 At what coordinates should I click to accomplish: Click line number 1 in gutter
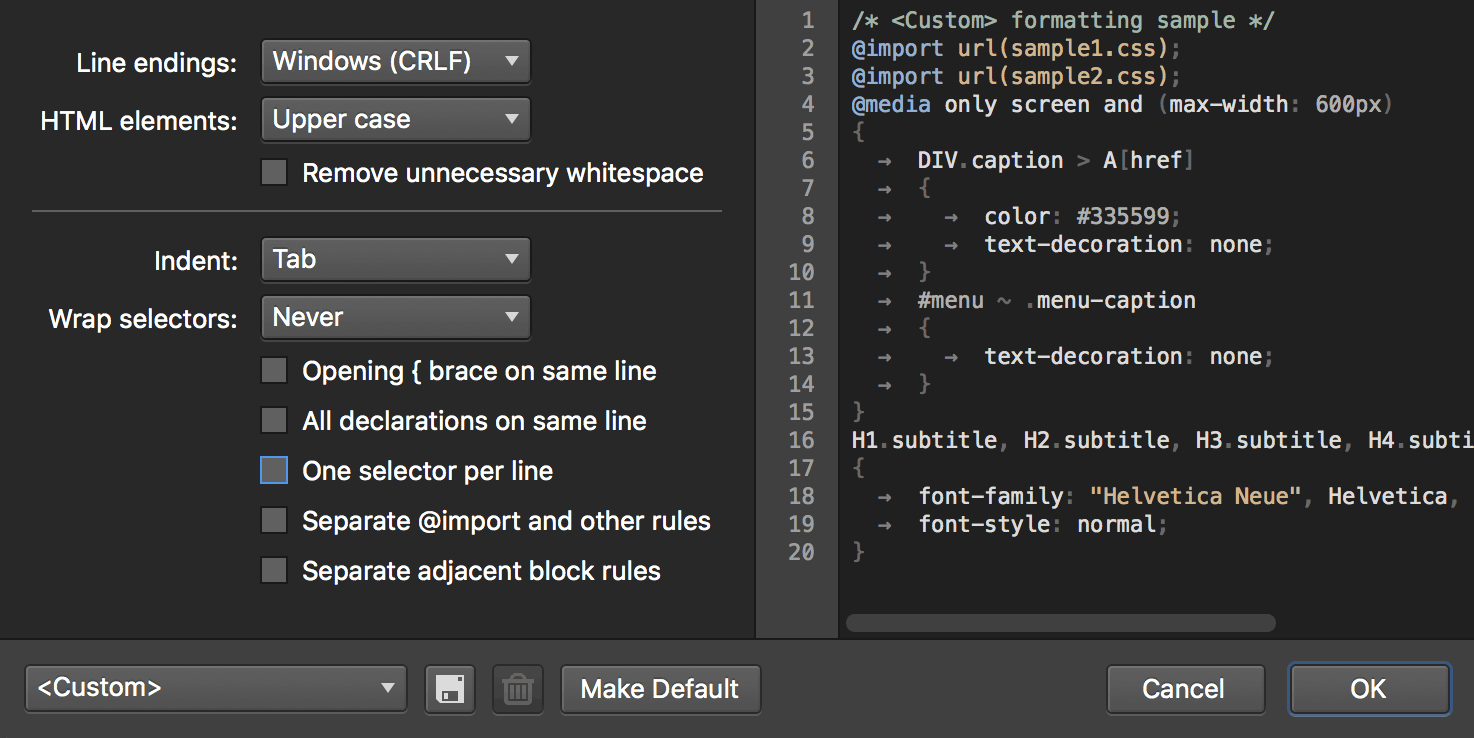pos(808,20)
